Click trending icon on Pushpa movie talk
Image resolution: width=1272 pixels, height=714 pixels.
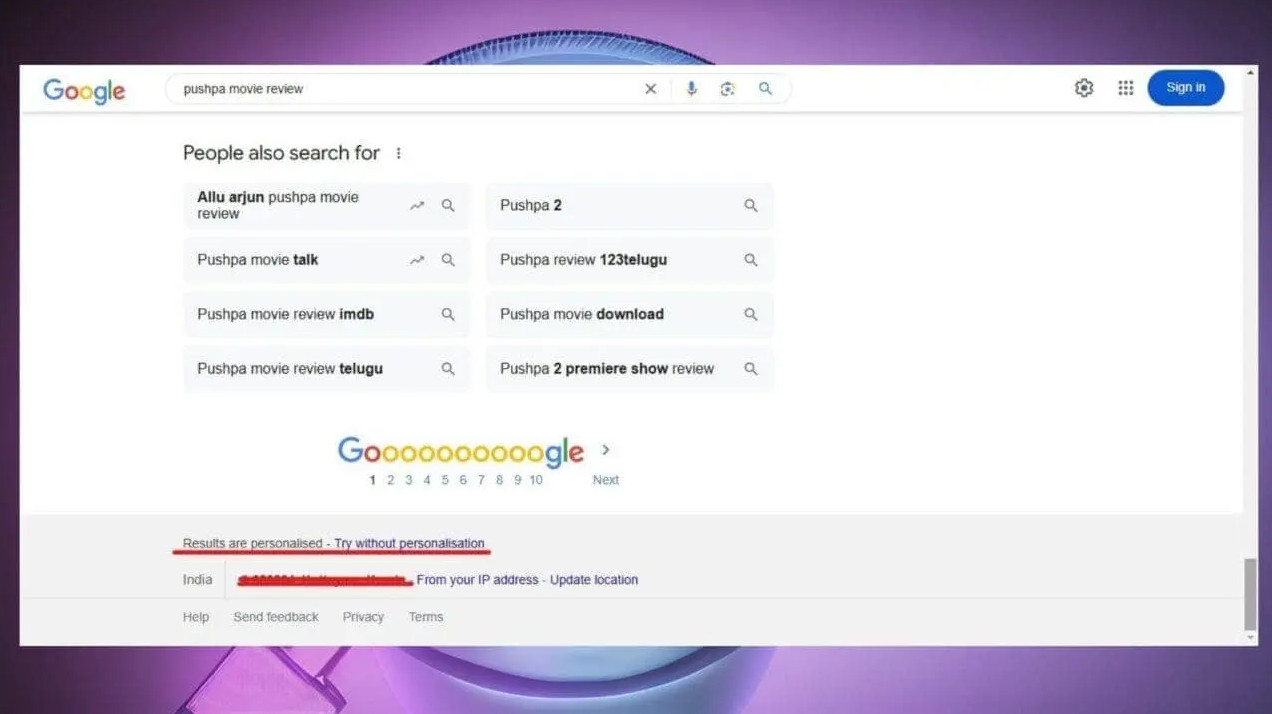[x=417, y=260]
